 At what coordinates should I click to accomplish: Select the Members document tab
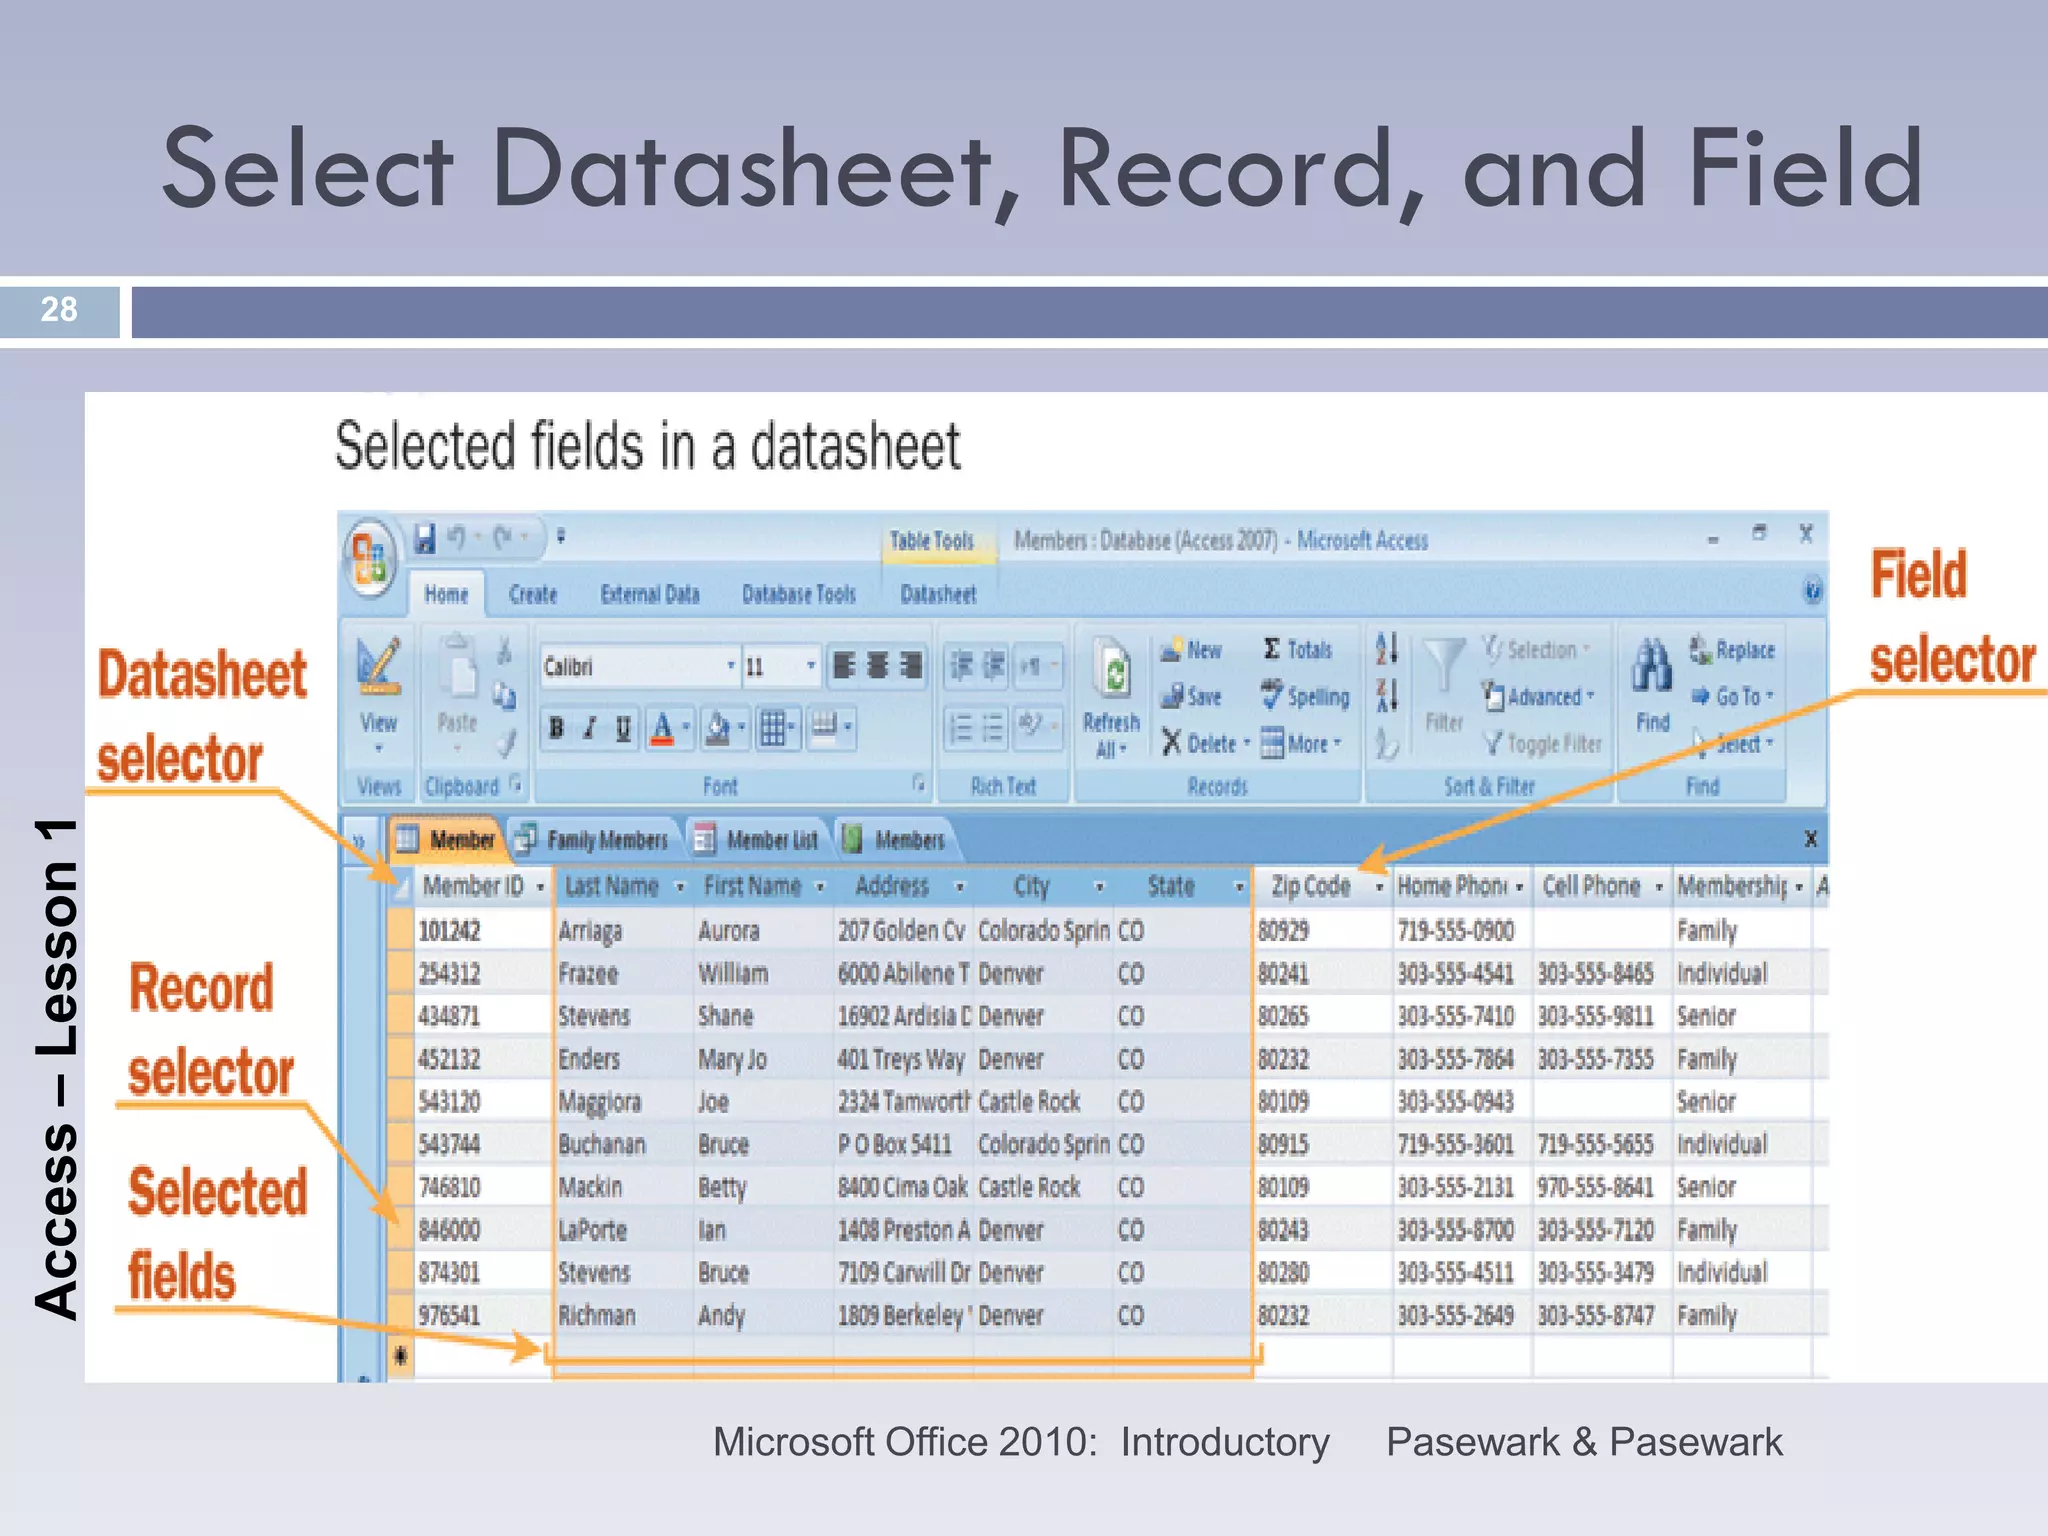coord(896,840)
